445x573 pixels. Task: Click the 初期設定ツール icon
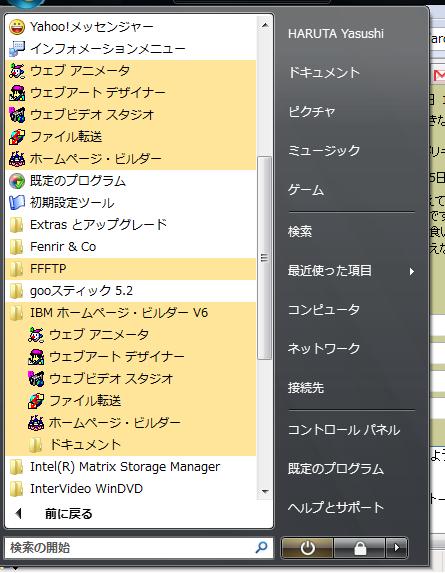(17, 203)
